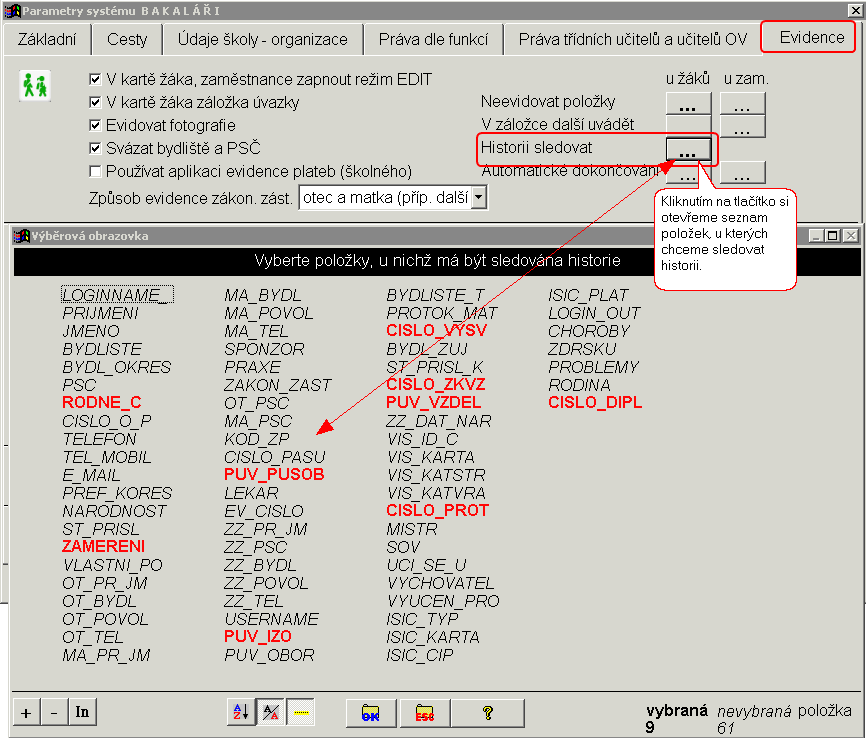Enable 'Používat aplikaci evidence plateb' checkbox

[x=95, y=171]
